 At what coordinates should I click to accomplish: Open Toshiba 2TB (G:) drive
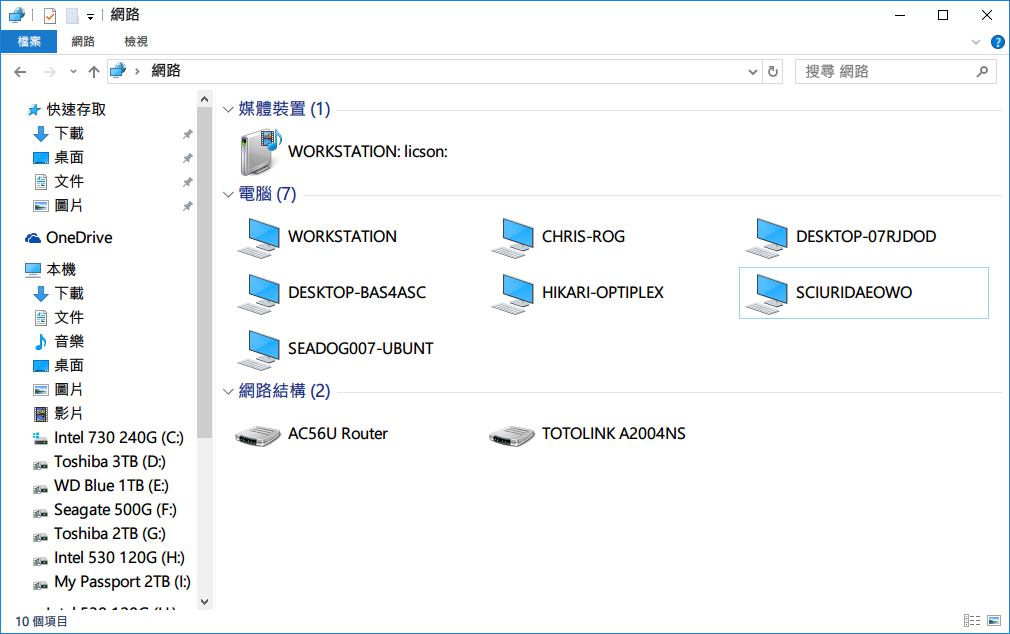click(x=99, y=534)
